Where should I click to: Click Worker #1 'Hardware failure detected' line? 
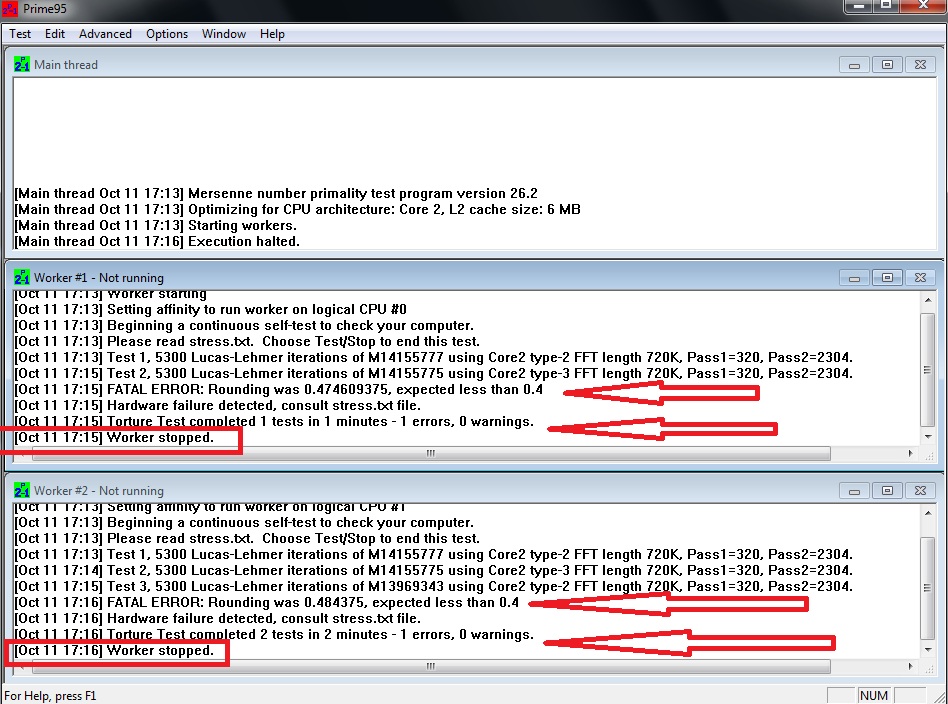click(x=218, y=405)
